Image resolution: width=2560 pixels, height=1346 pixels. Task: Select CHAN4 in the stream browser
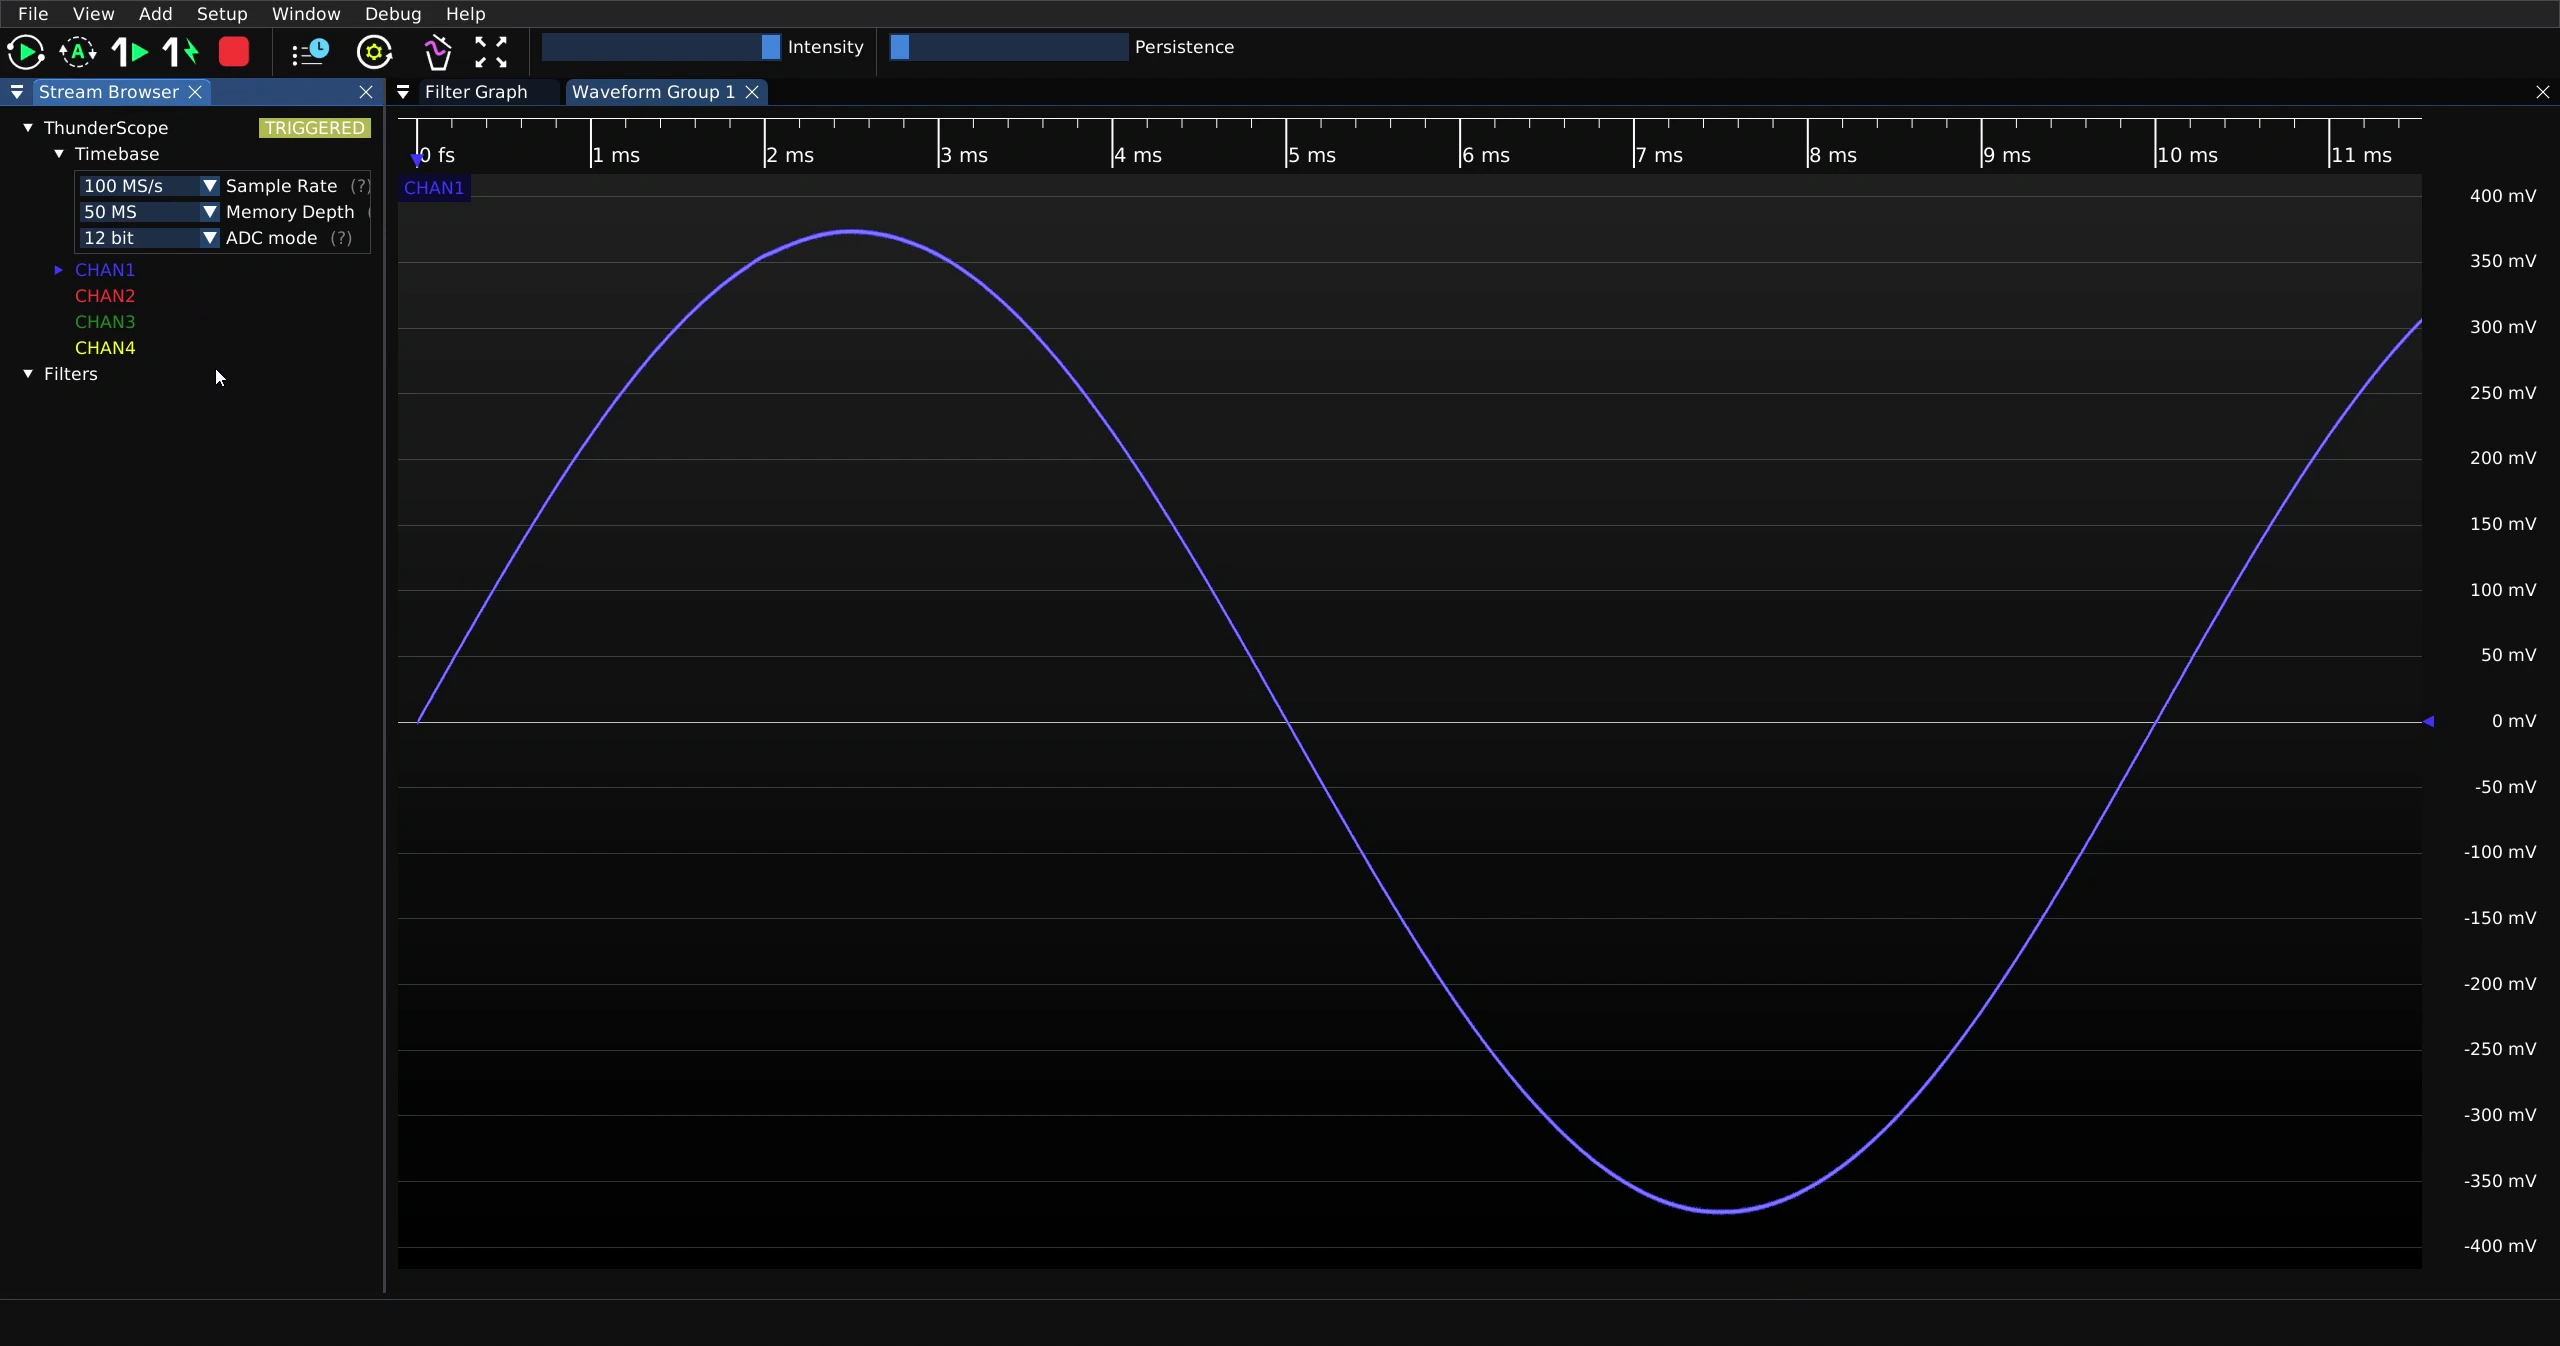(x=105, y=348)
